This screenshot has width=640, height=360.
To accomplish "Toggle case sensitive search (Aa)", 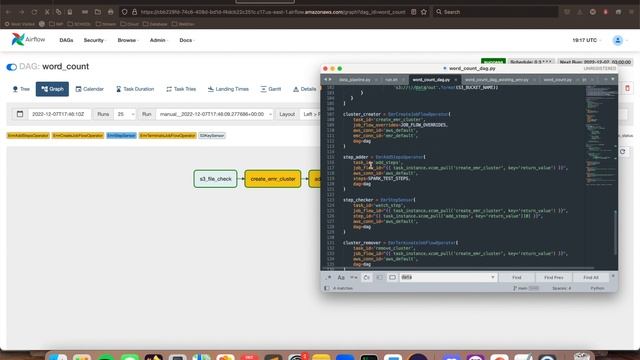I will click(x=341, y=278).
